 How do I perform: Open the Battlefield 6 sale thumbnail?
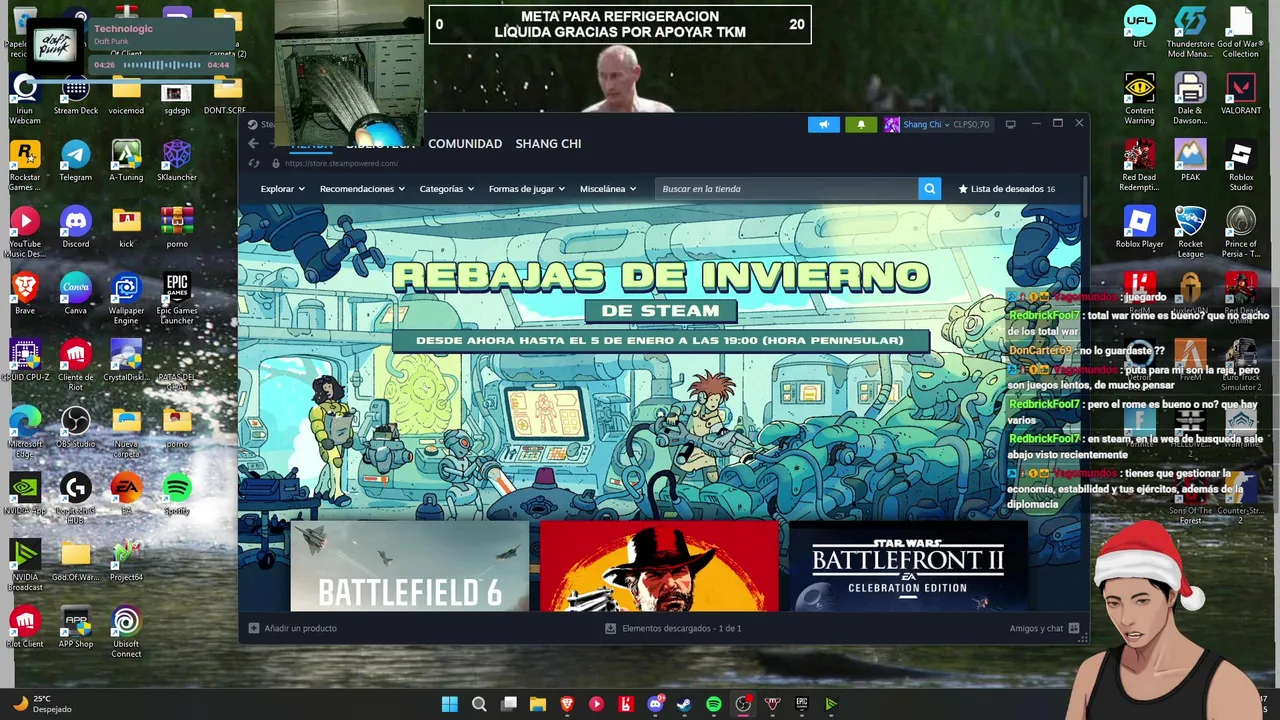point(409,566)
